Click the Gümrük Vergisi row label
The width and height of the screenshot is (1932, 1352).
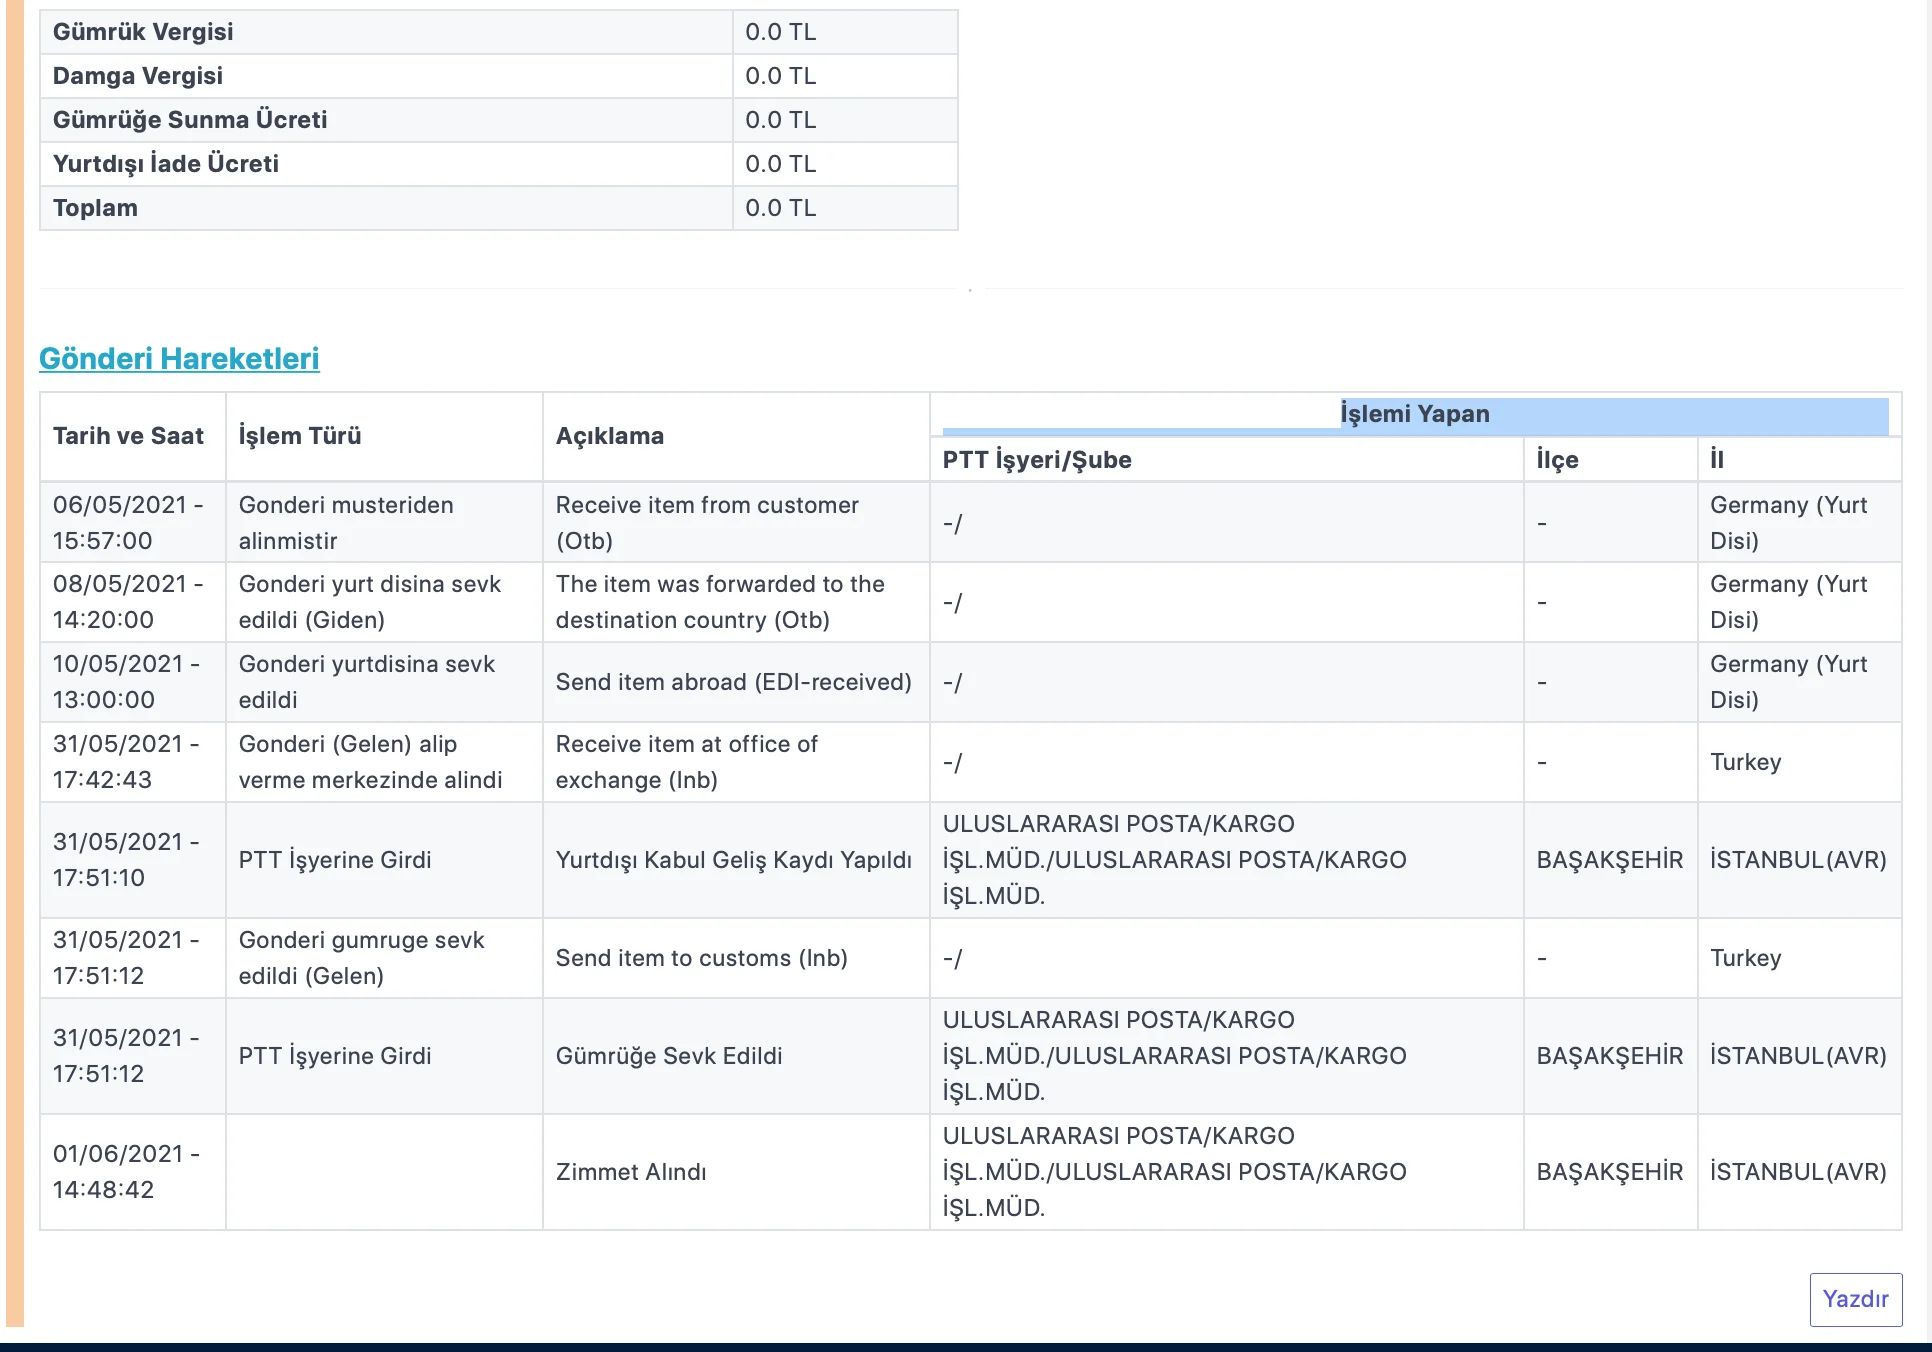coord(143,32)
